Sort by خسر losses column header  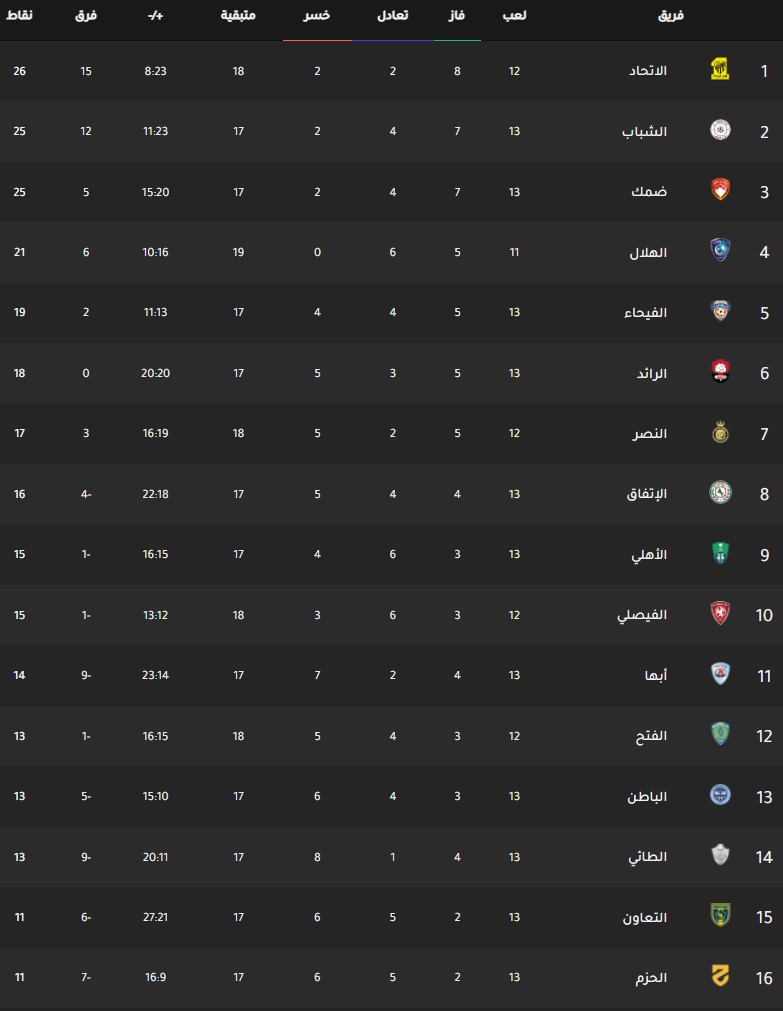pos(317,15)
